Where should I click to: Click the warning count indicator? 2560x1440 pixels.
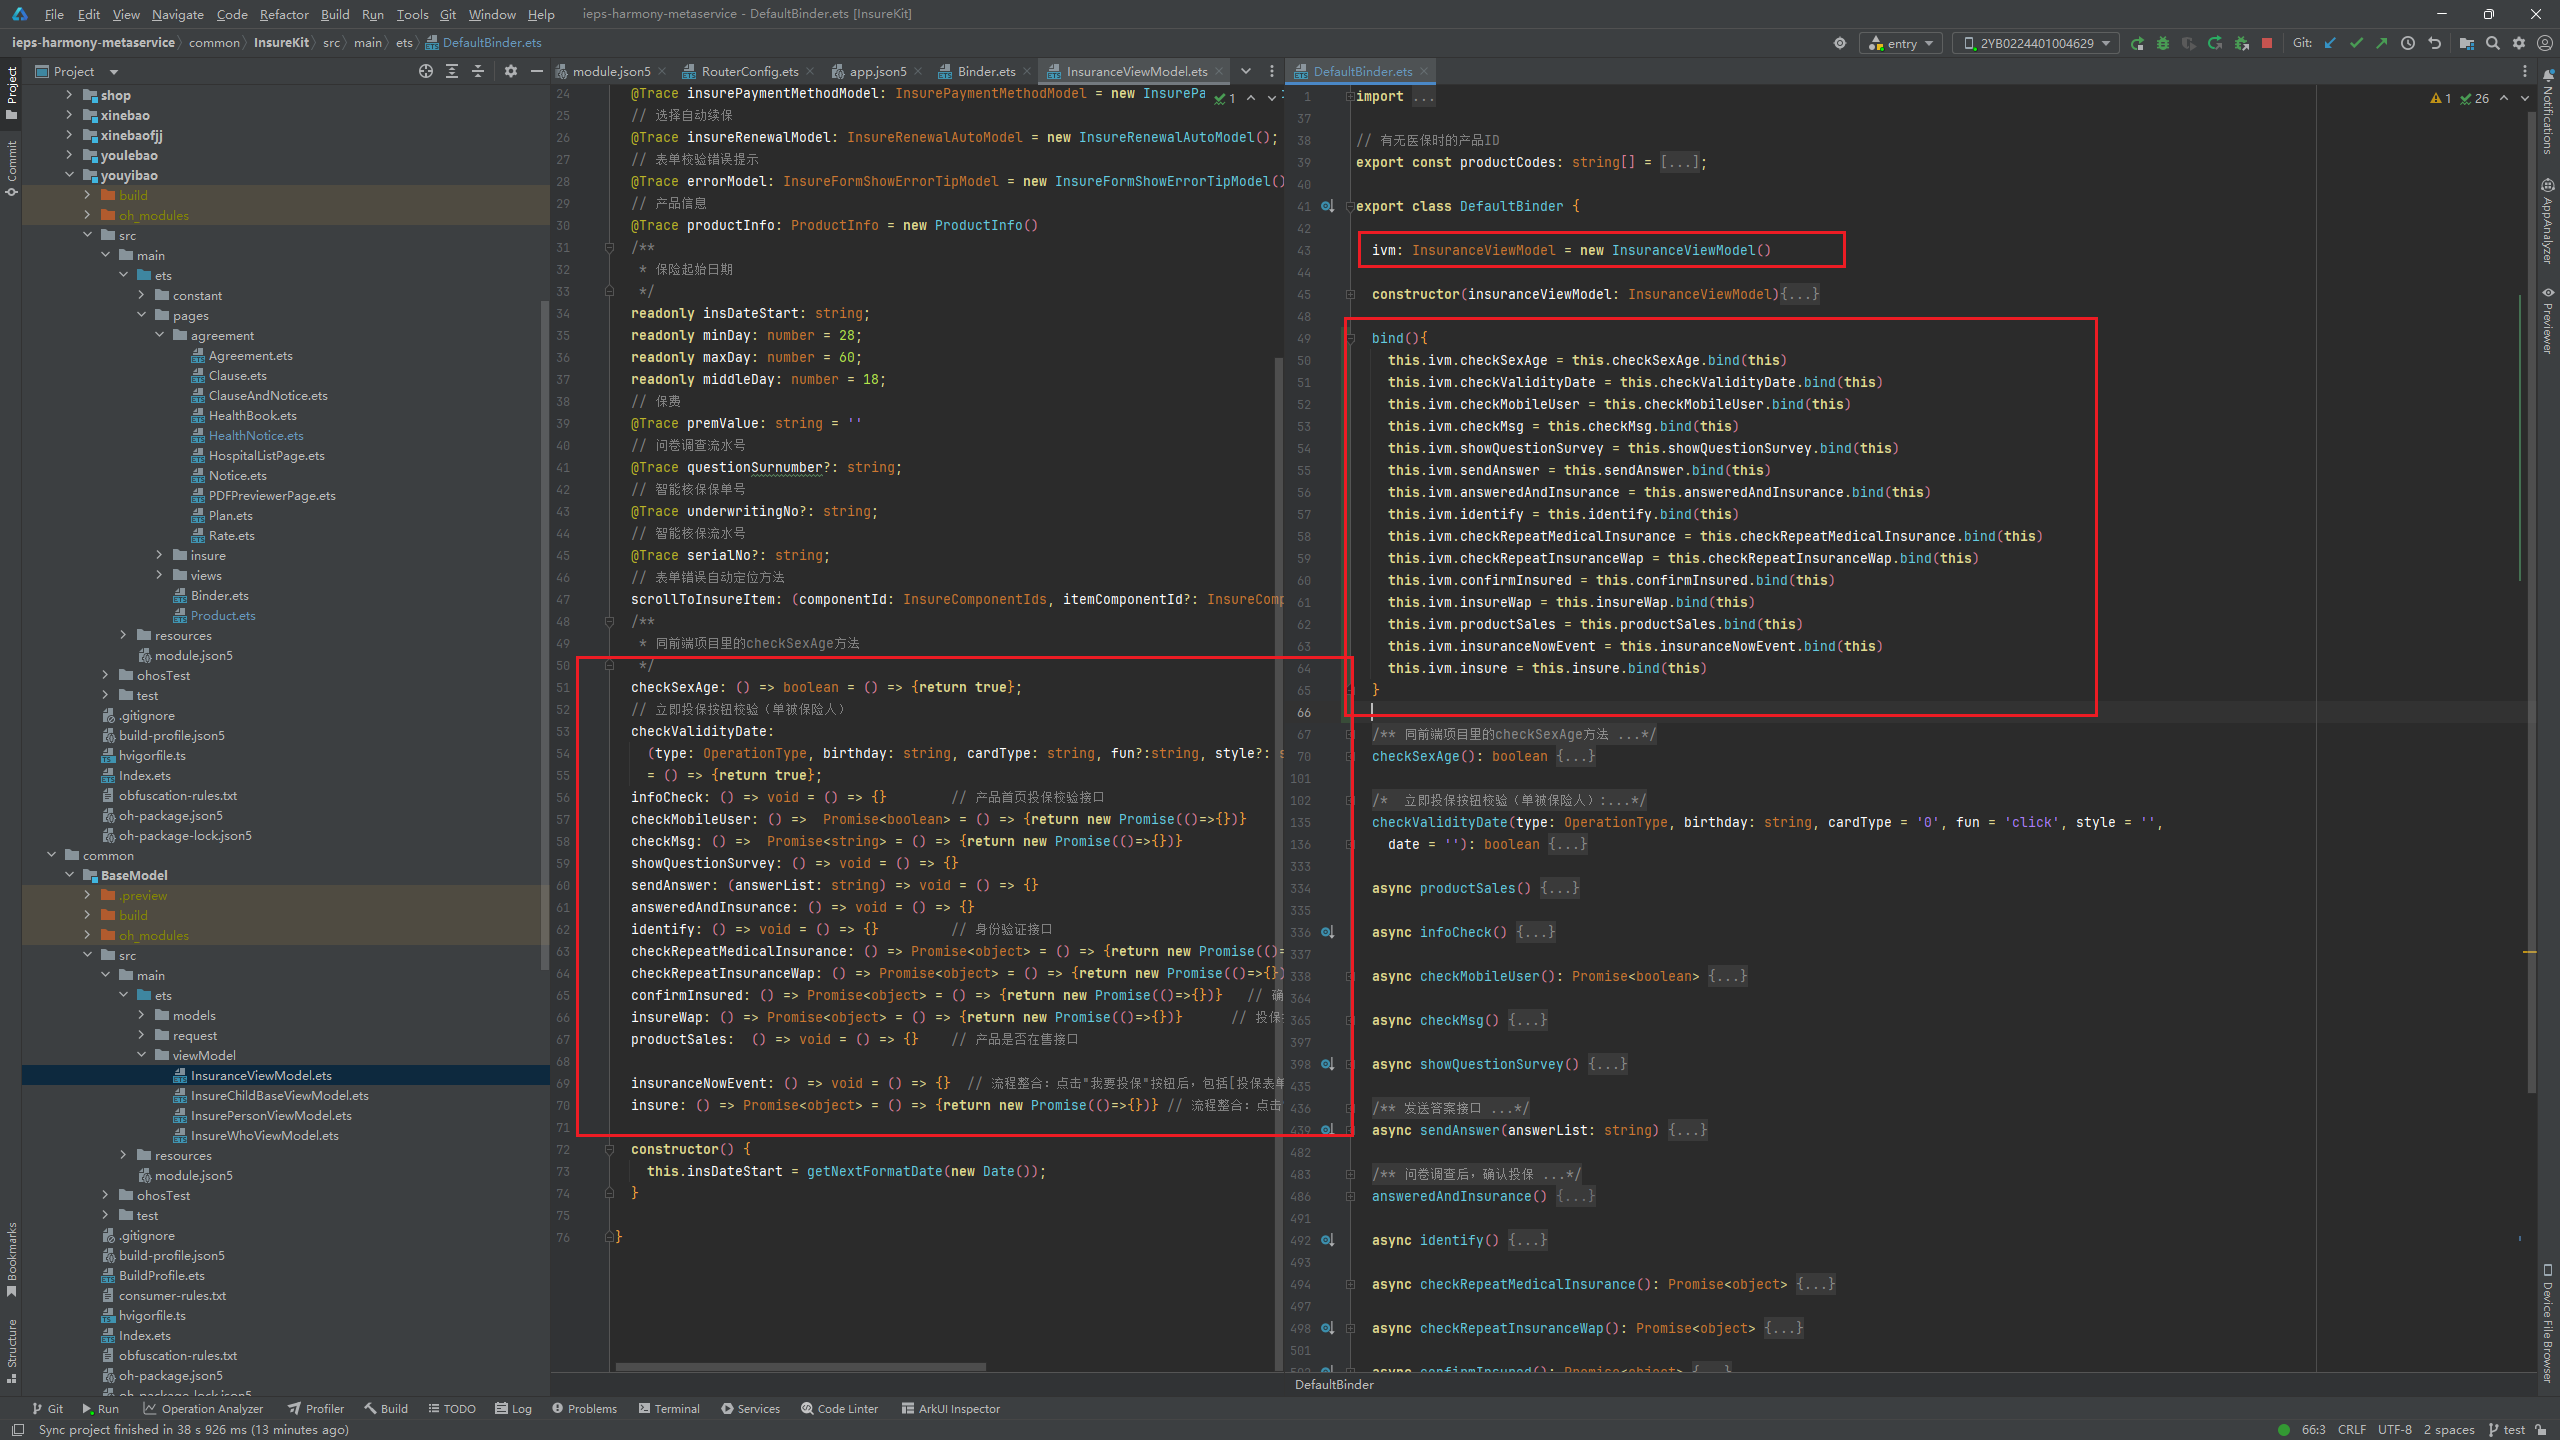click(2441, 98)
